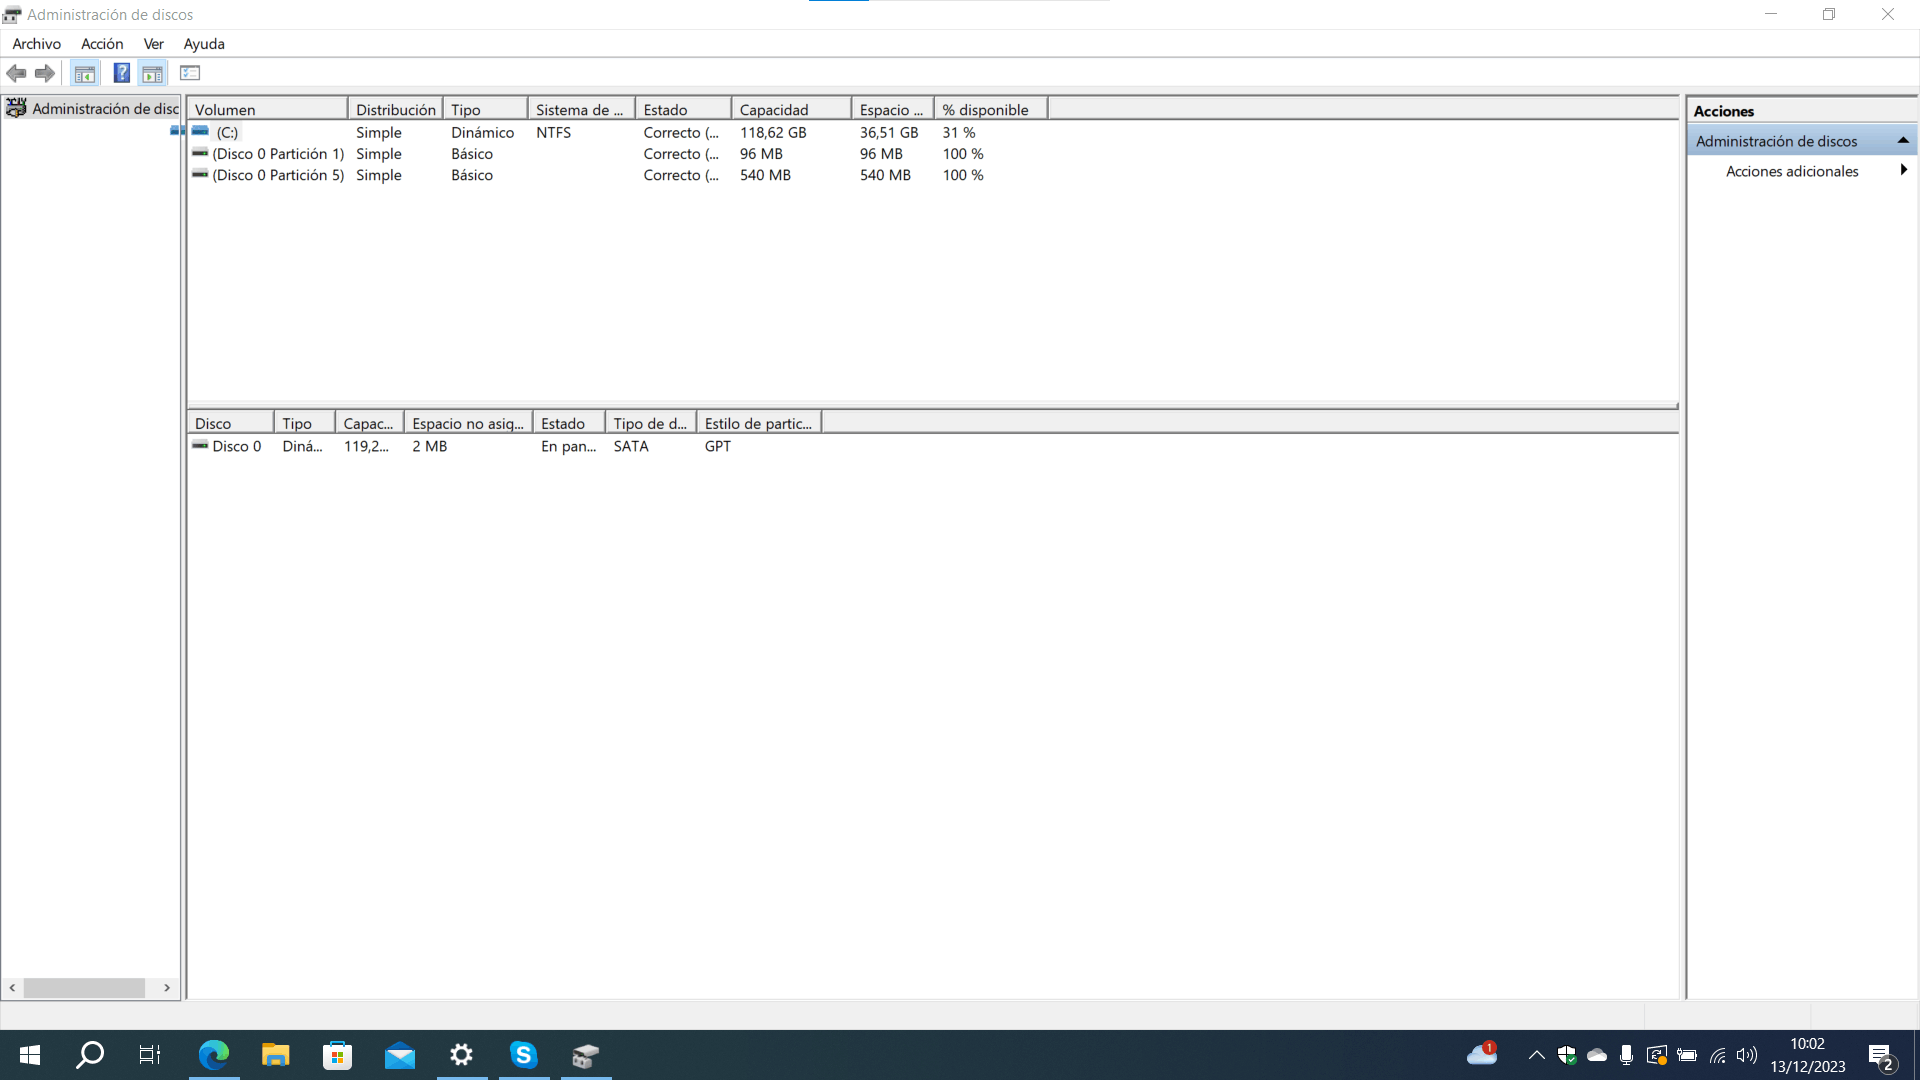Open Help with the question mark icon

121,73
